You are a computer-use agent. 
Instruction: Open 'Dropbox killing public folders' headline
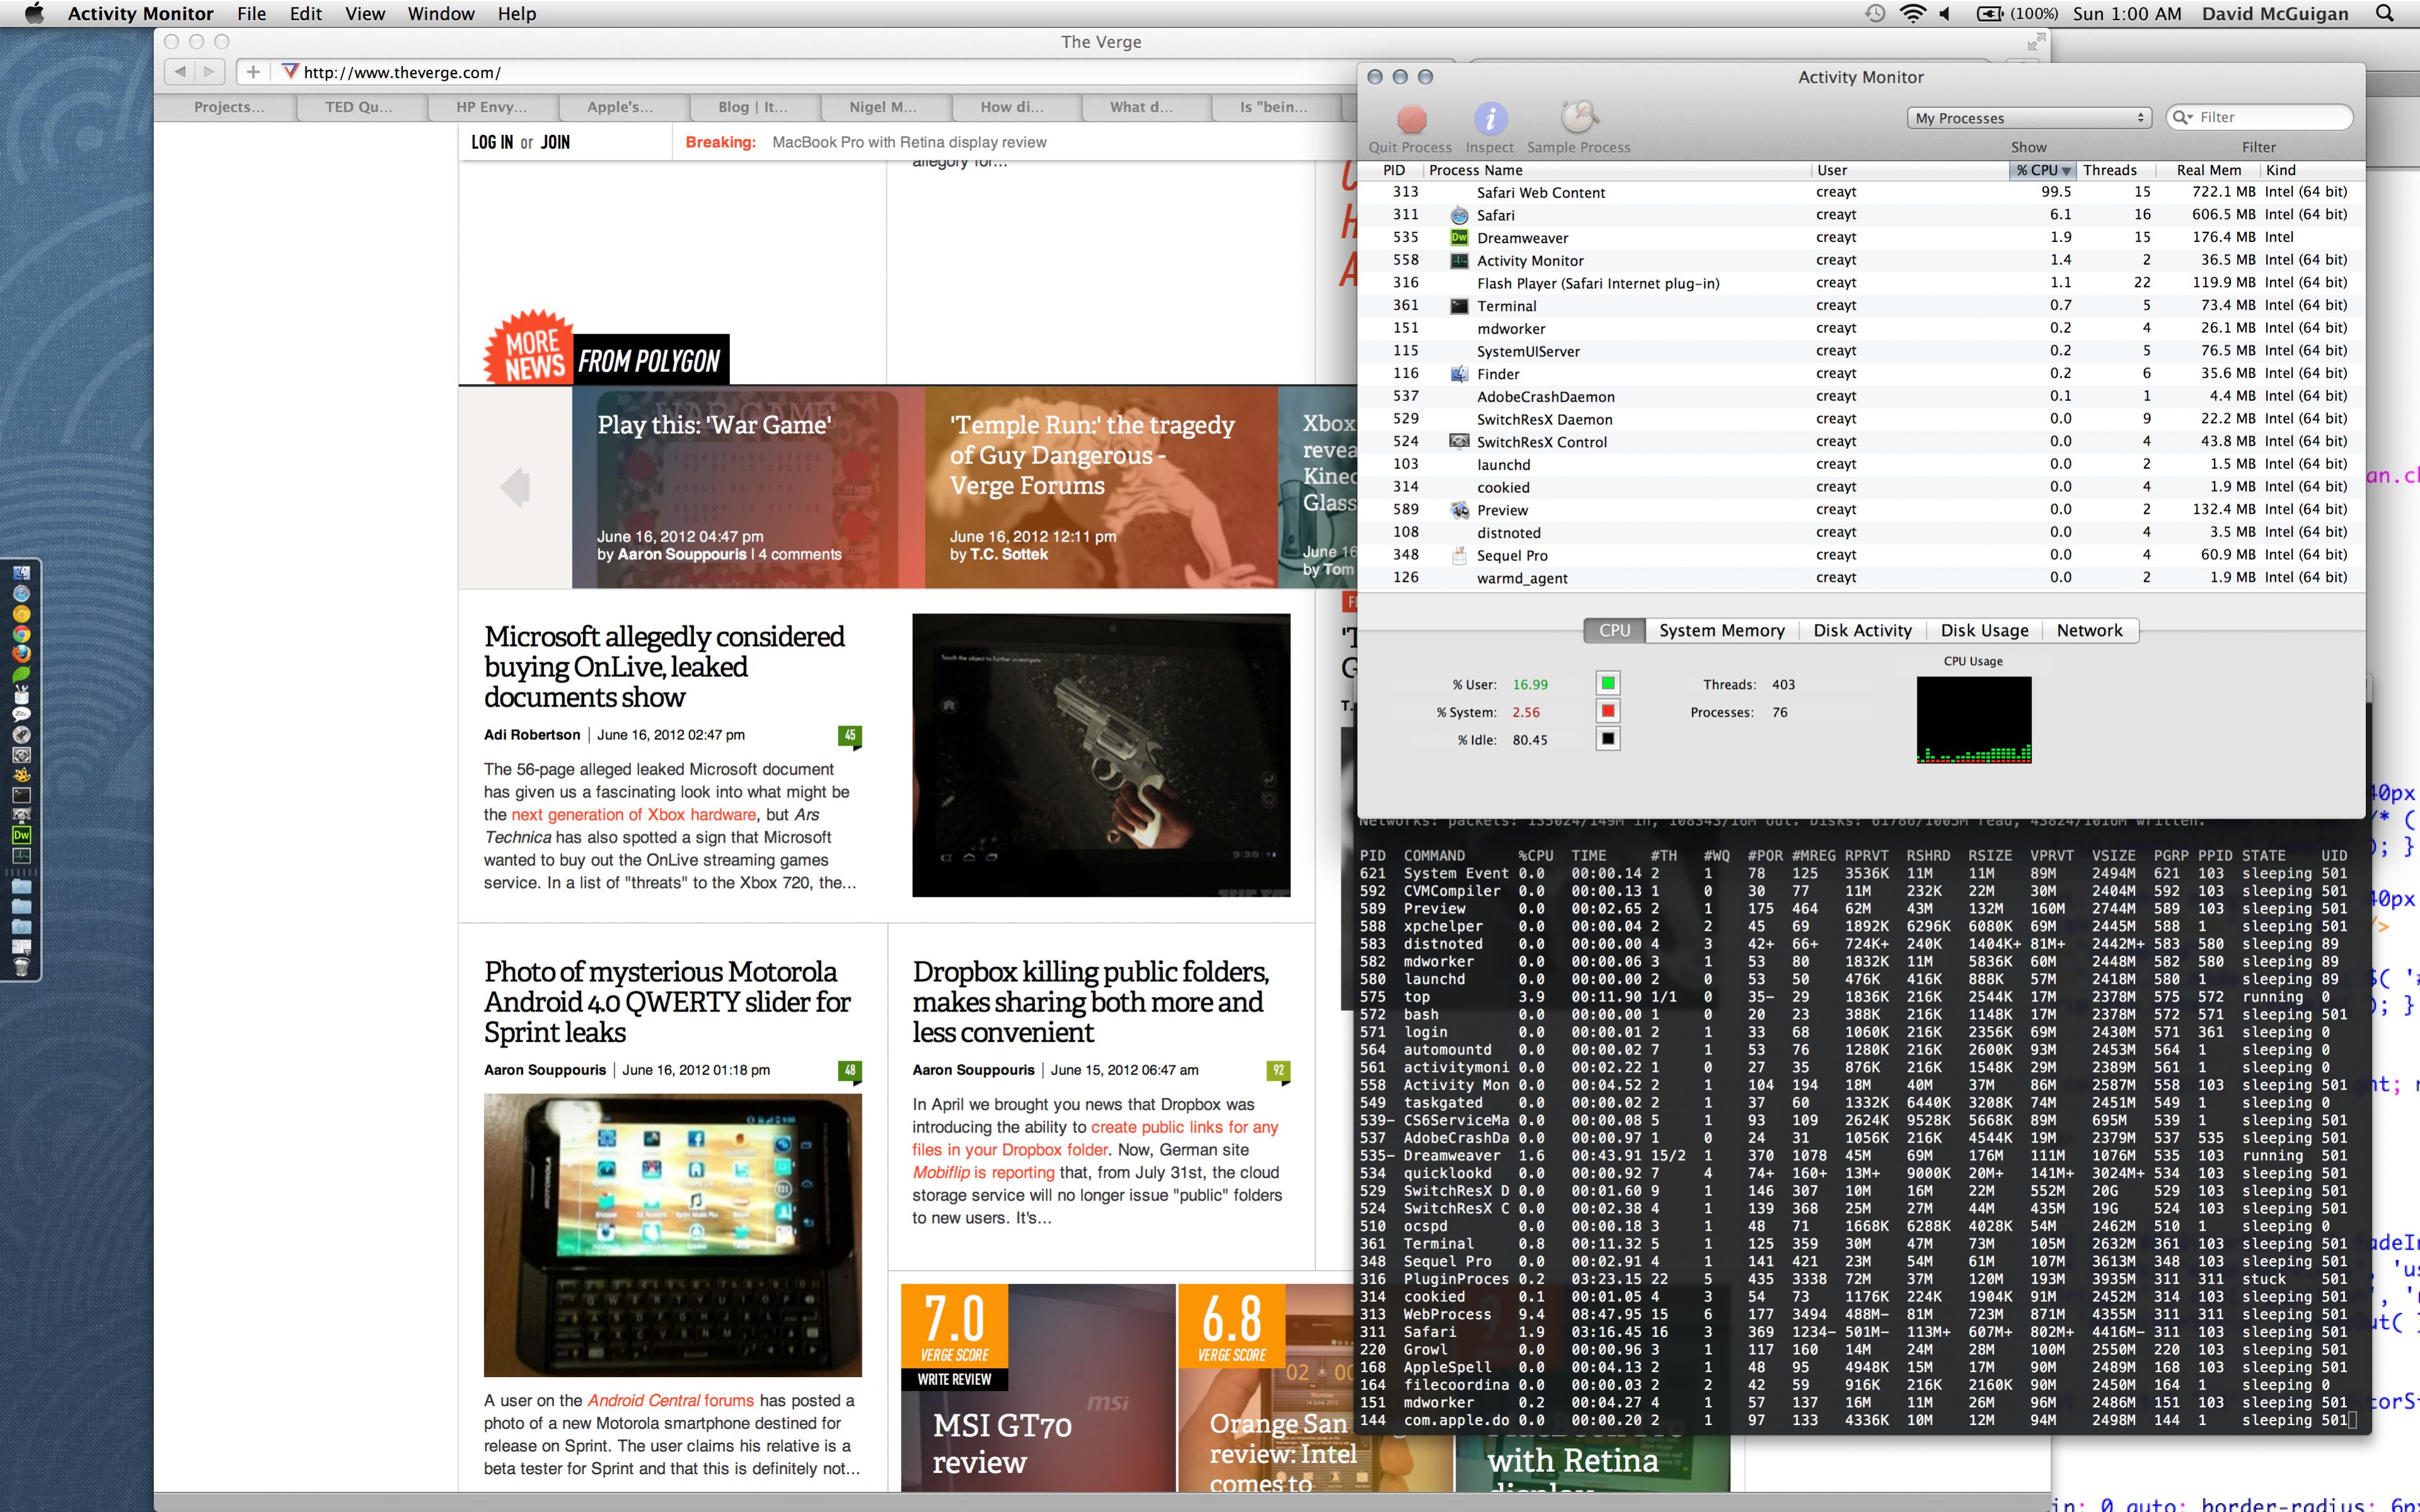(1090, 1002)
